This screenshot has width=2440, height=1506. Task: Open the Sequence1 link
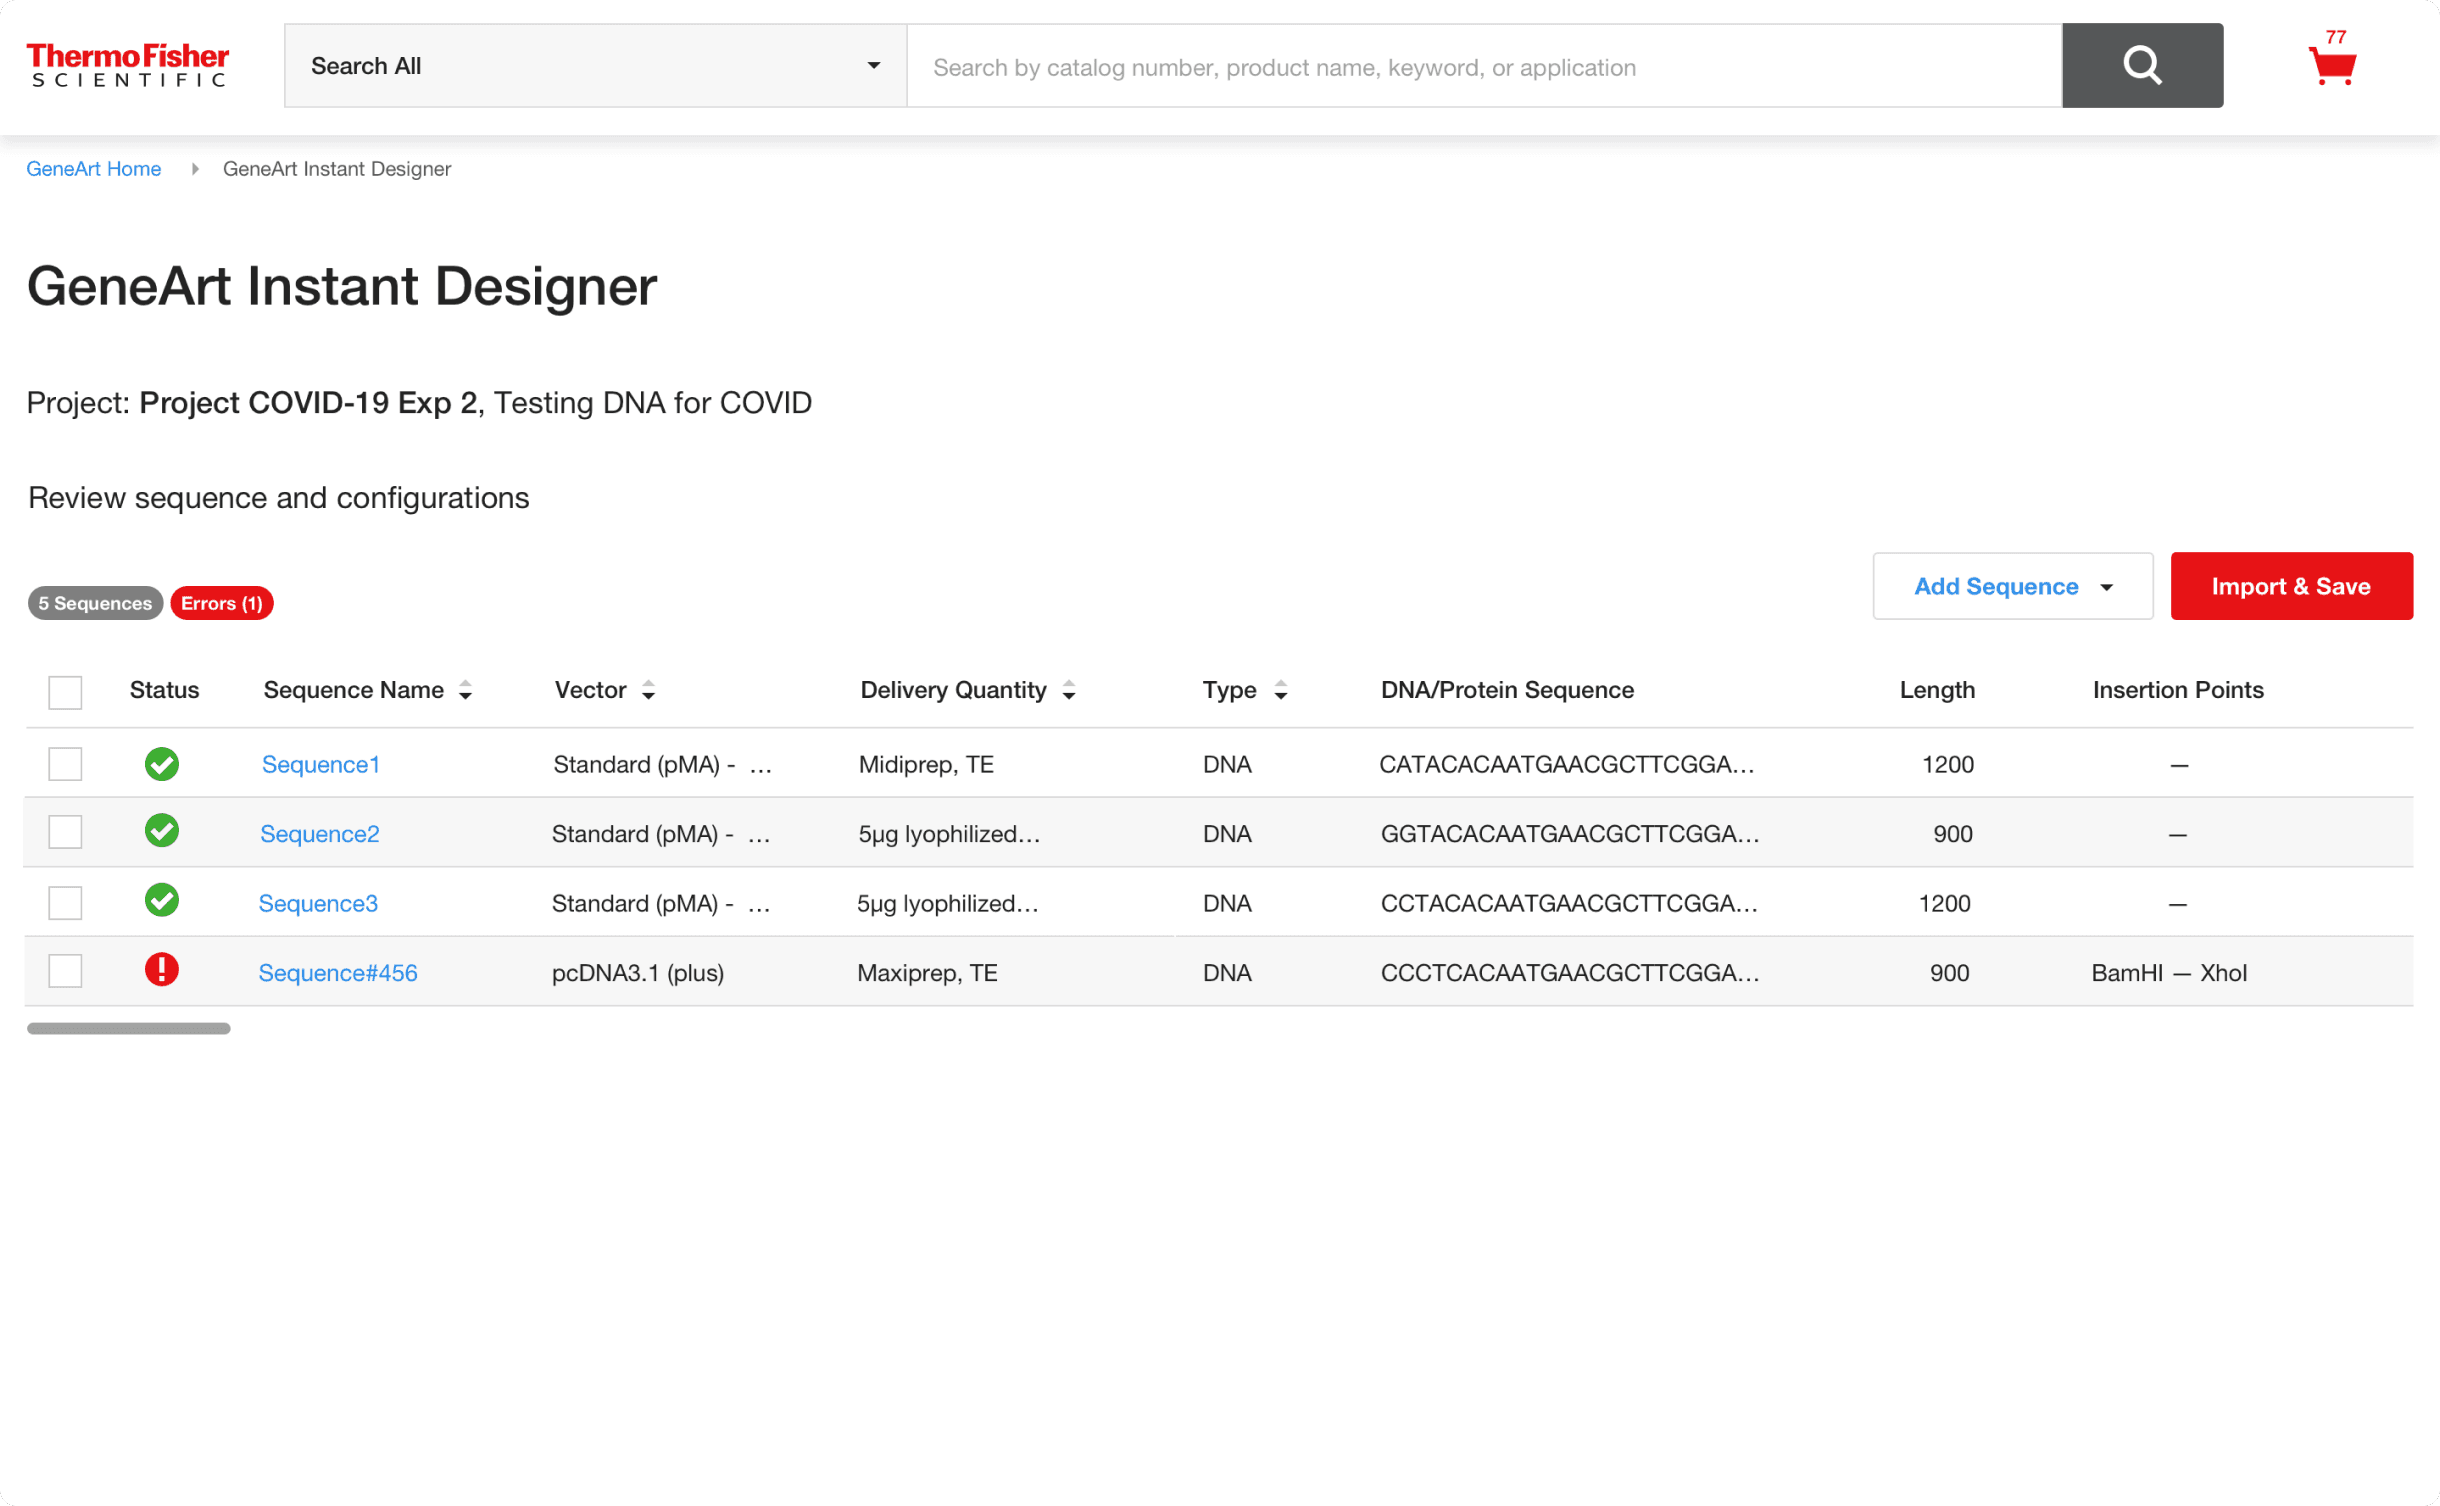[321, 765]
